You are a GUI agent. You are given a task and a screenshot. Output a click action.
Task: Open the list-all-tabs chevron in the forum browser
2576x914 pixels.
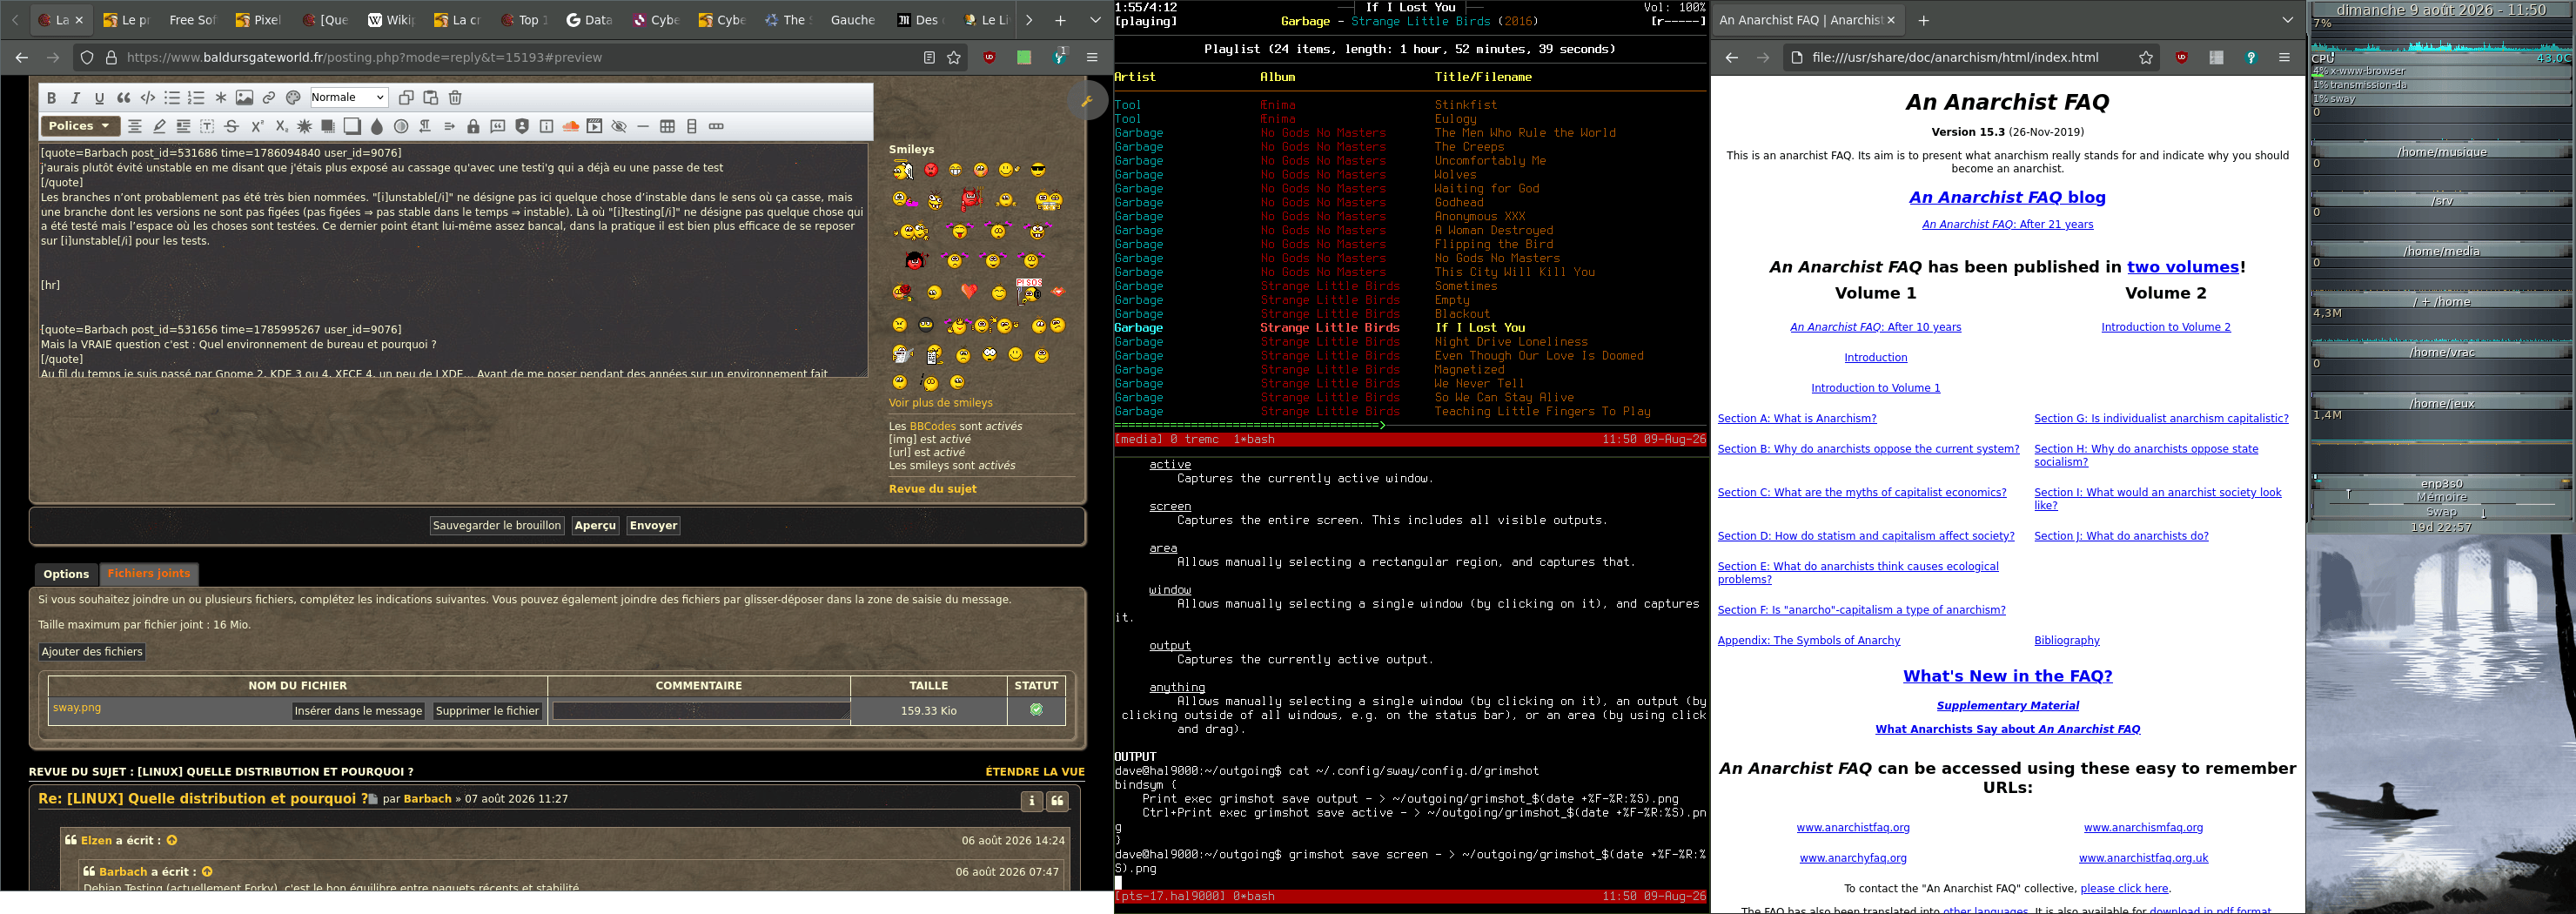[x=1095, y=20]
